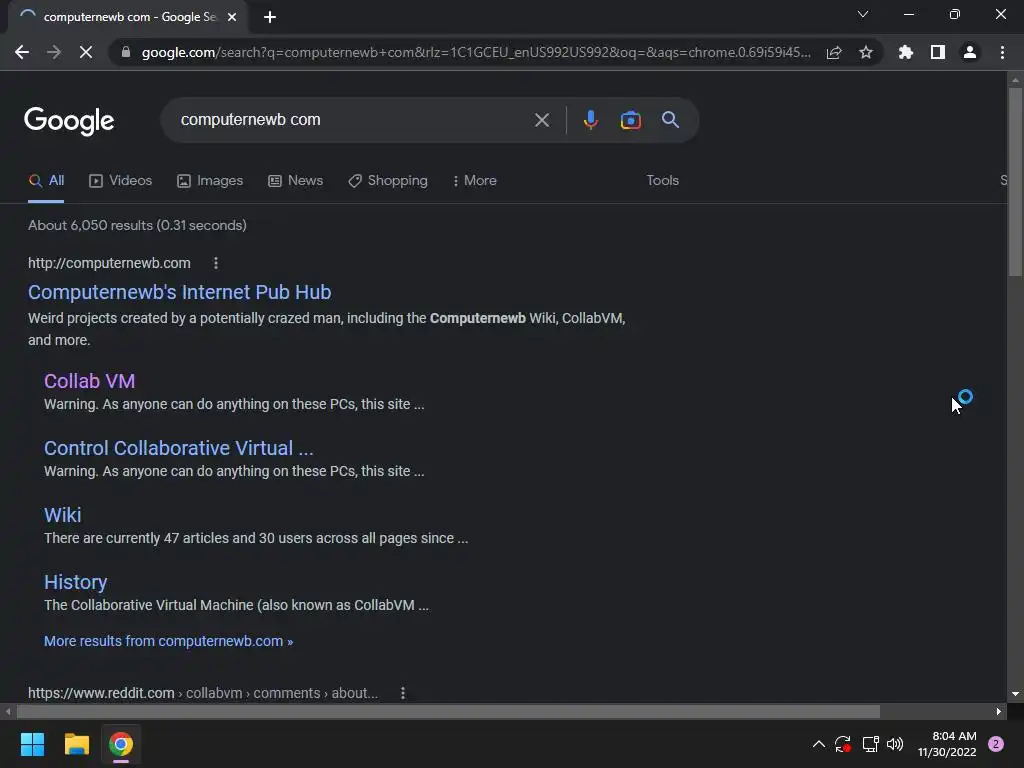Open the network tray icon
The image size is (1024, 768).
pos(870,744)
